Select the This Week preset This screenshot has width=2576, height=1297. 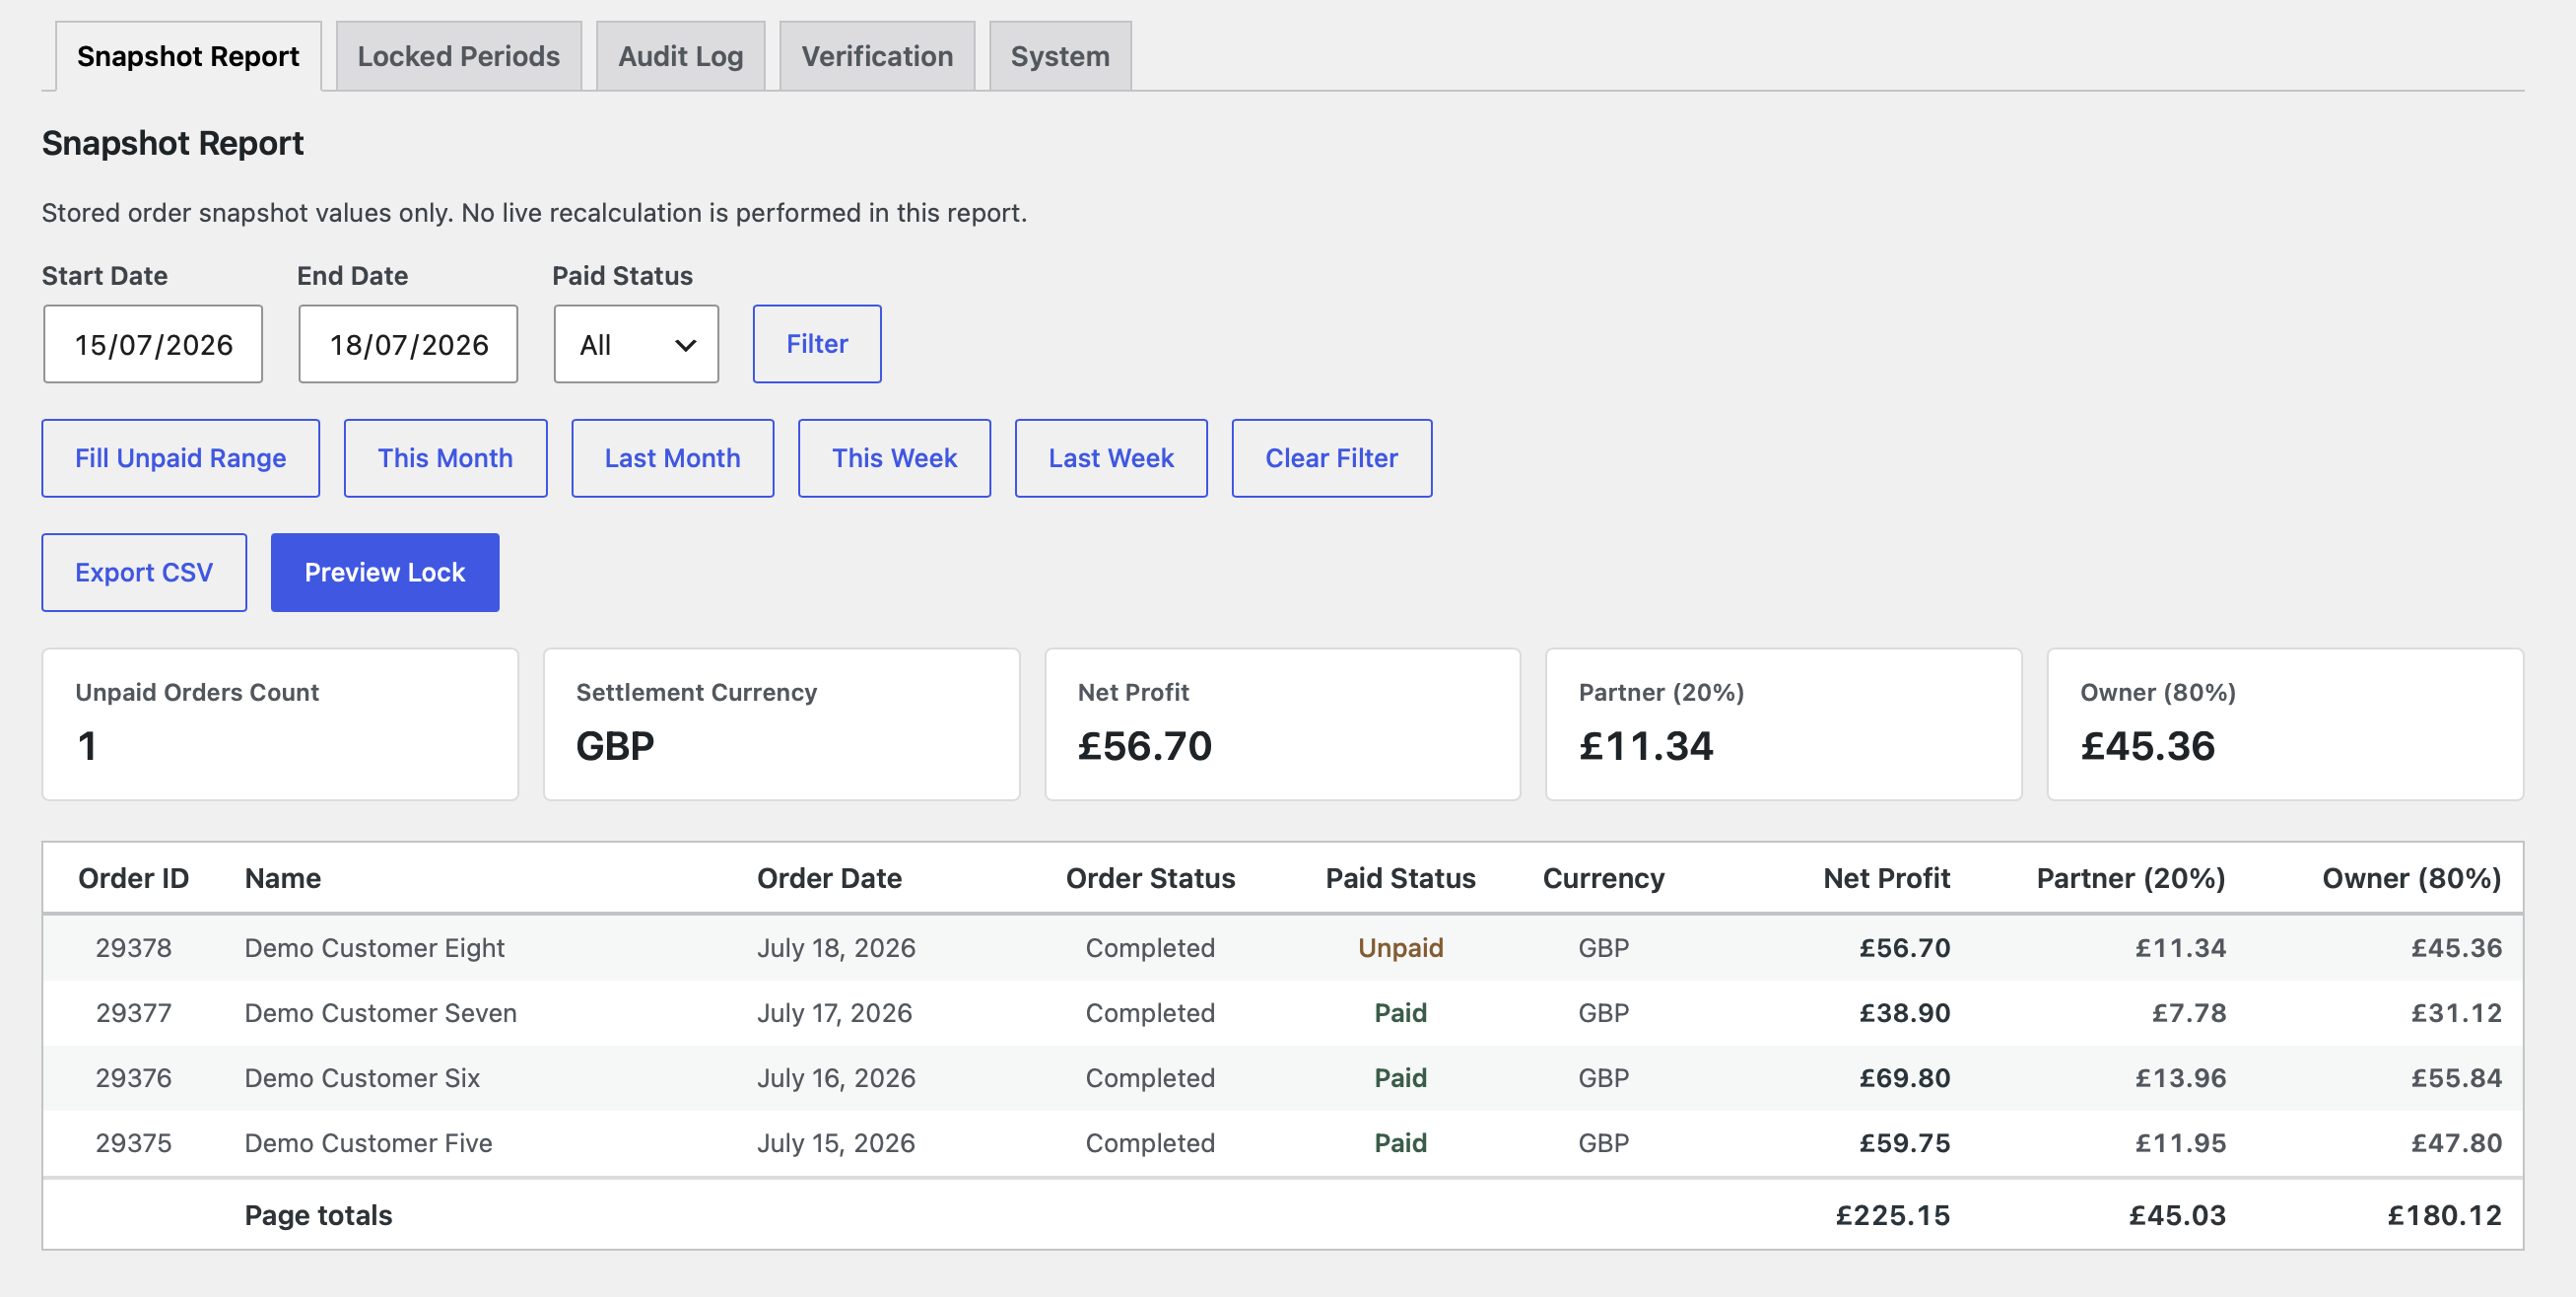click(894, 458)
